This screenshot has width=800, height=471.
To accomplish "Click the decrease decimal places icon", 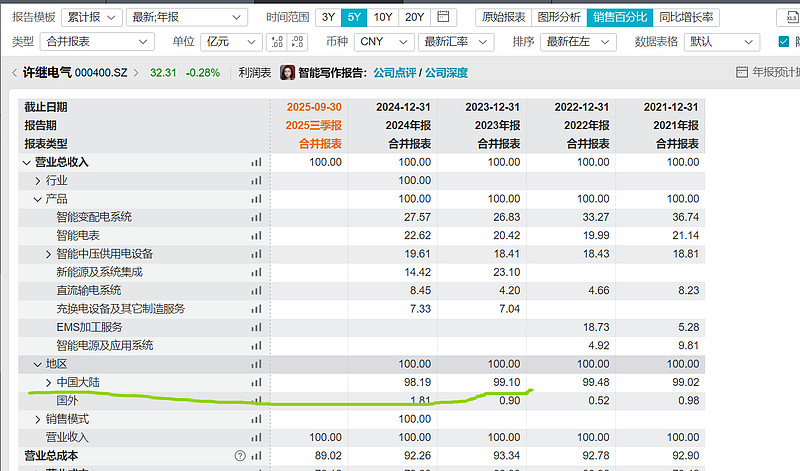I will (x=297, y=42).
